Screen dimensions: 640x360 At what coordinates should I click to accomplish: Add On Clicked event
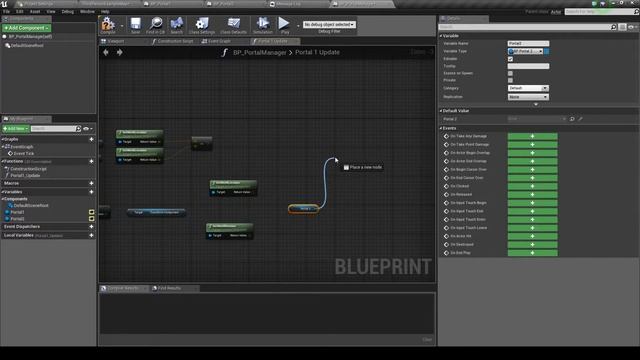click(x=532, y=186)
